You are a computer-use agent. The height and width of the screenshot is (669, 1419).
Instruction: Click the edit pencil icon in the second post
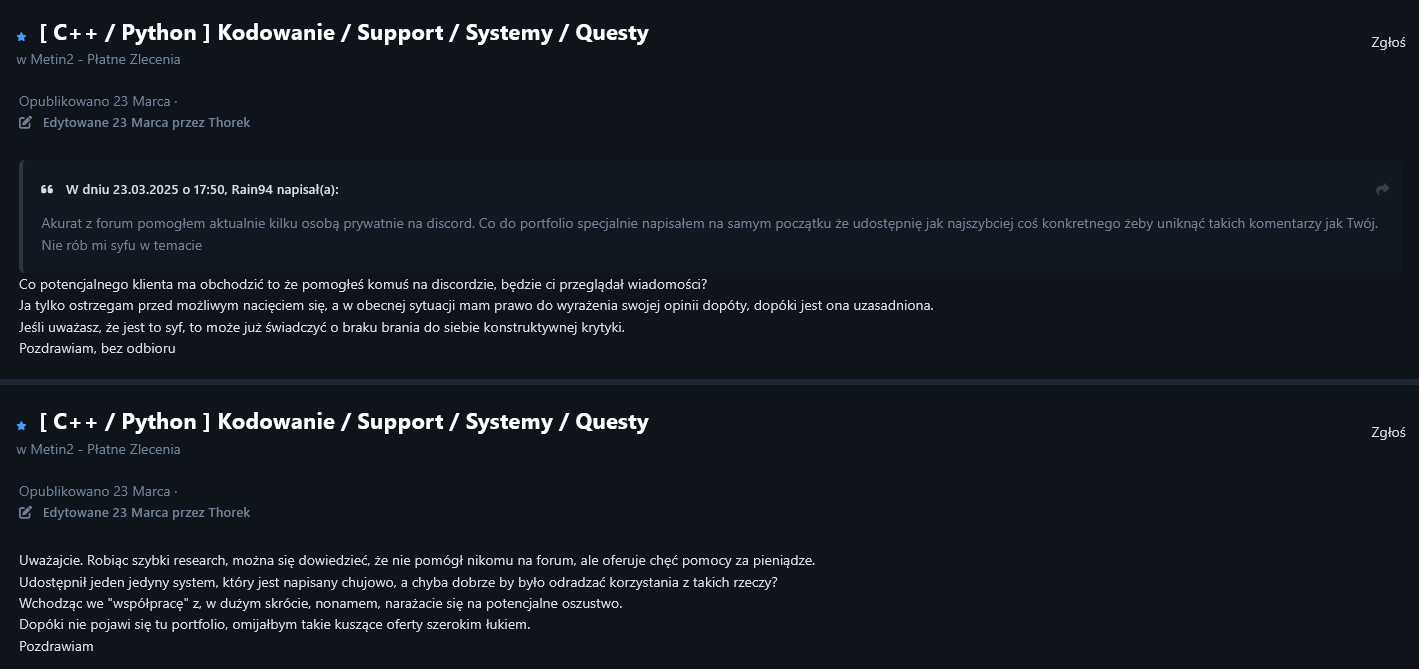(x=26, y=512)
